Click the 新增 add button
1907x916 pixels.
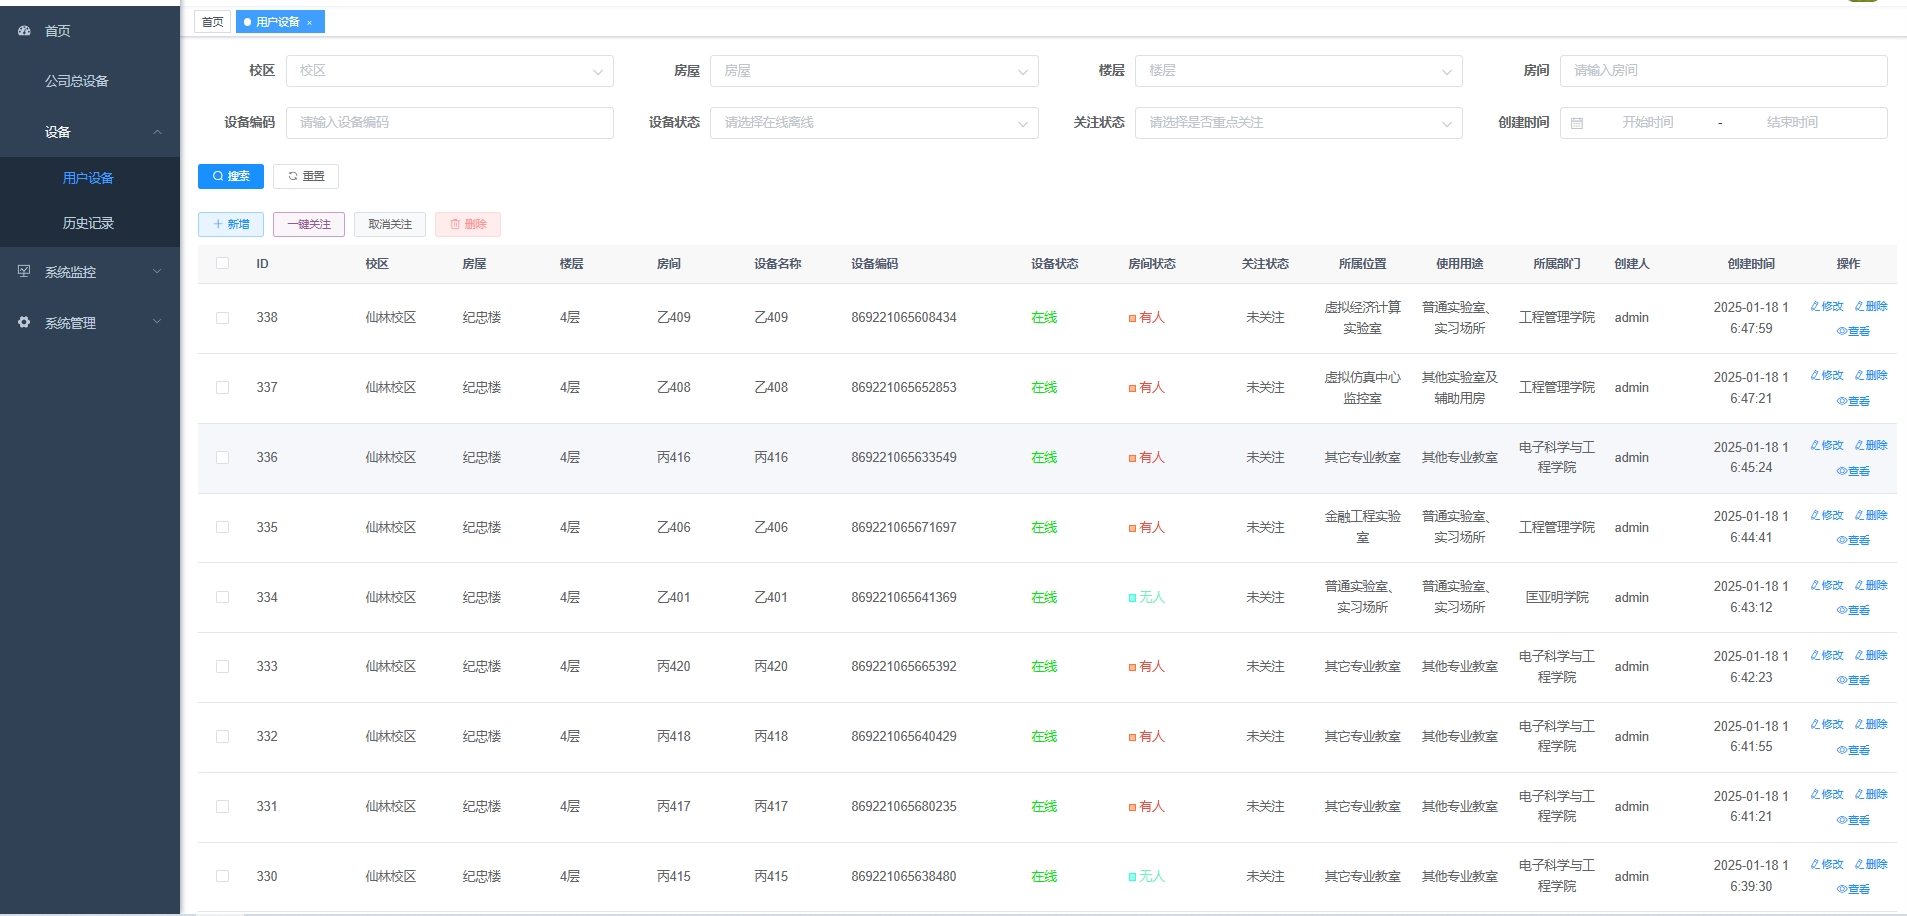click(231, 224)
